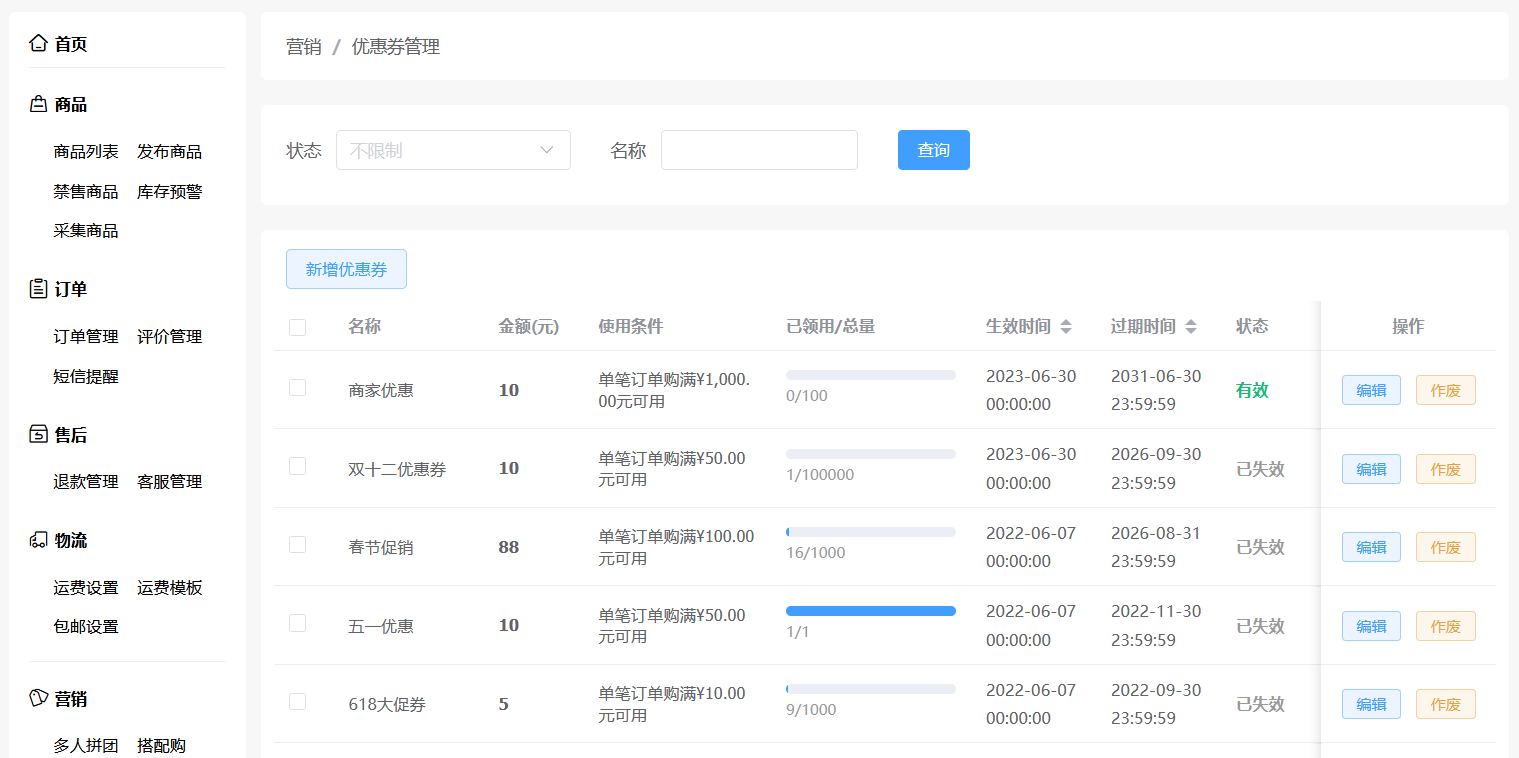Image resolution: width=1519 pixels, height=758 pixels.
Task: Open 多人拼团 in the sidebar
Action: point(86,746)
